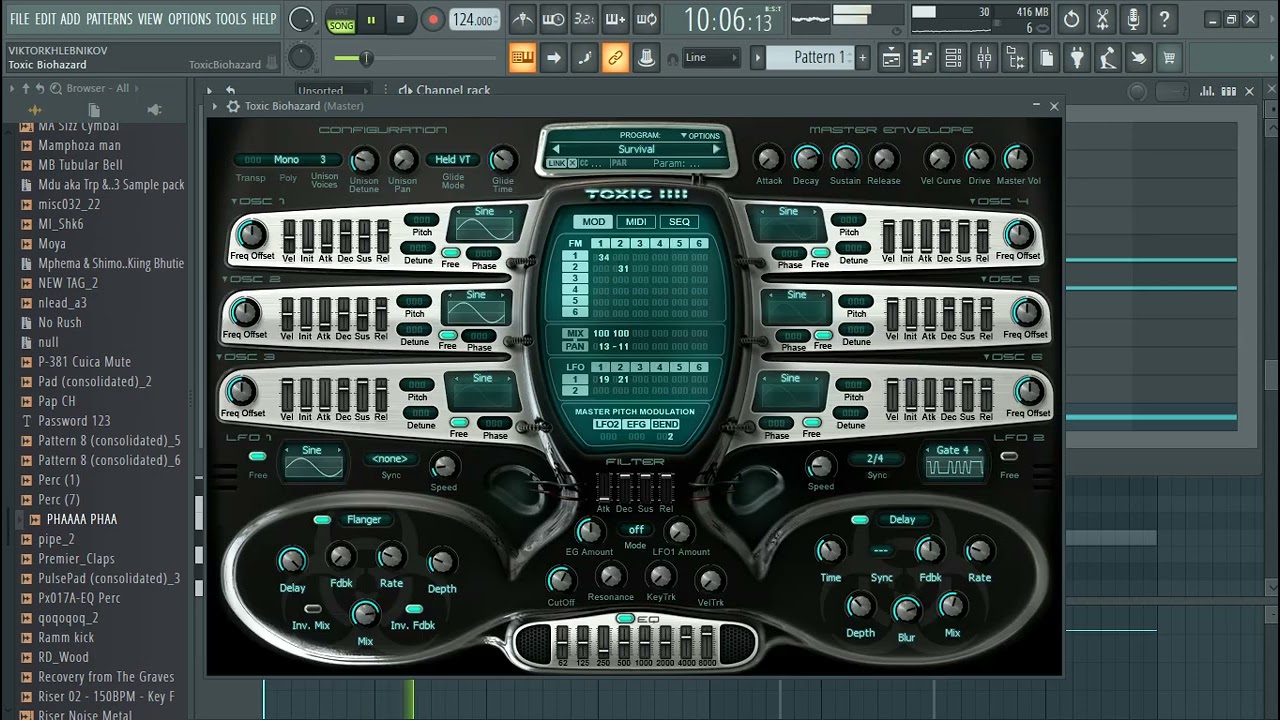The height and width of the screenshot is (720, 1280).
Task: Open the project picker files icon
Action: pyautogui.click(x=1046, y=58)
